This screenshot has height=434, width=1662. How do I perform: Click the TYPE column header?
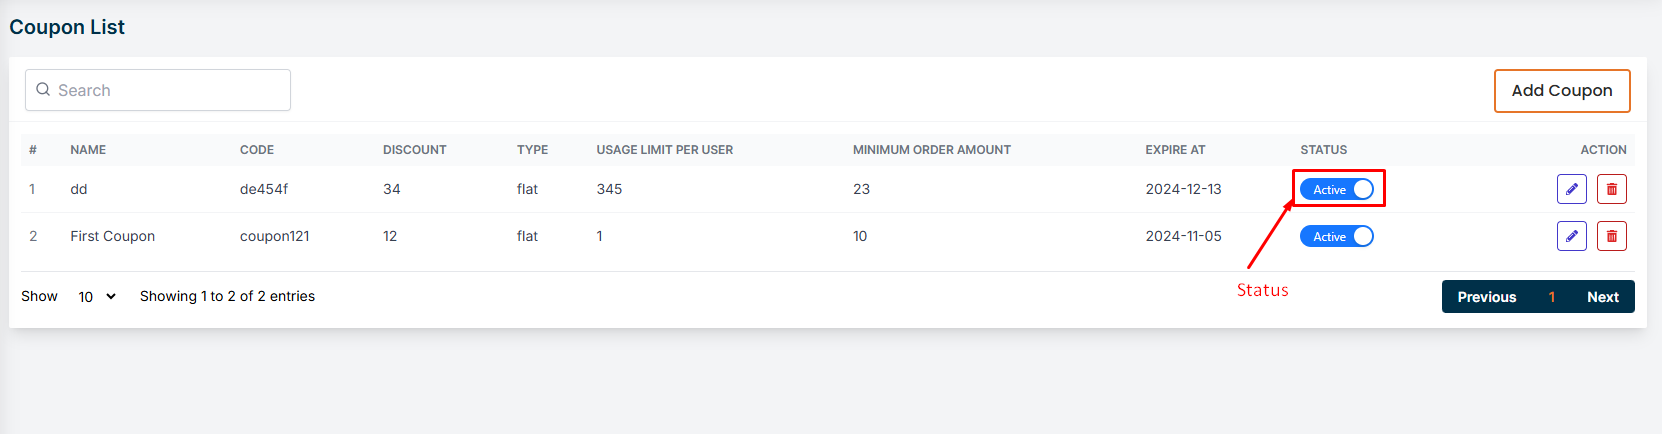point(532,150)
